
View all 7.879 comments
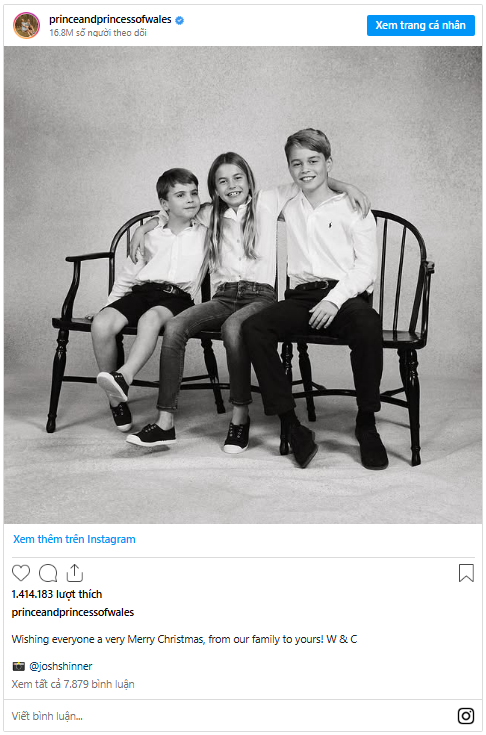tap(73, 684)
